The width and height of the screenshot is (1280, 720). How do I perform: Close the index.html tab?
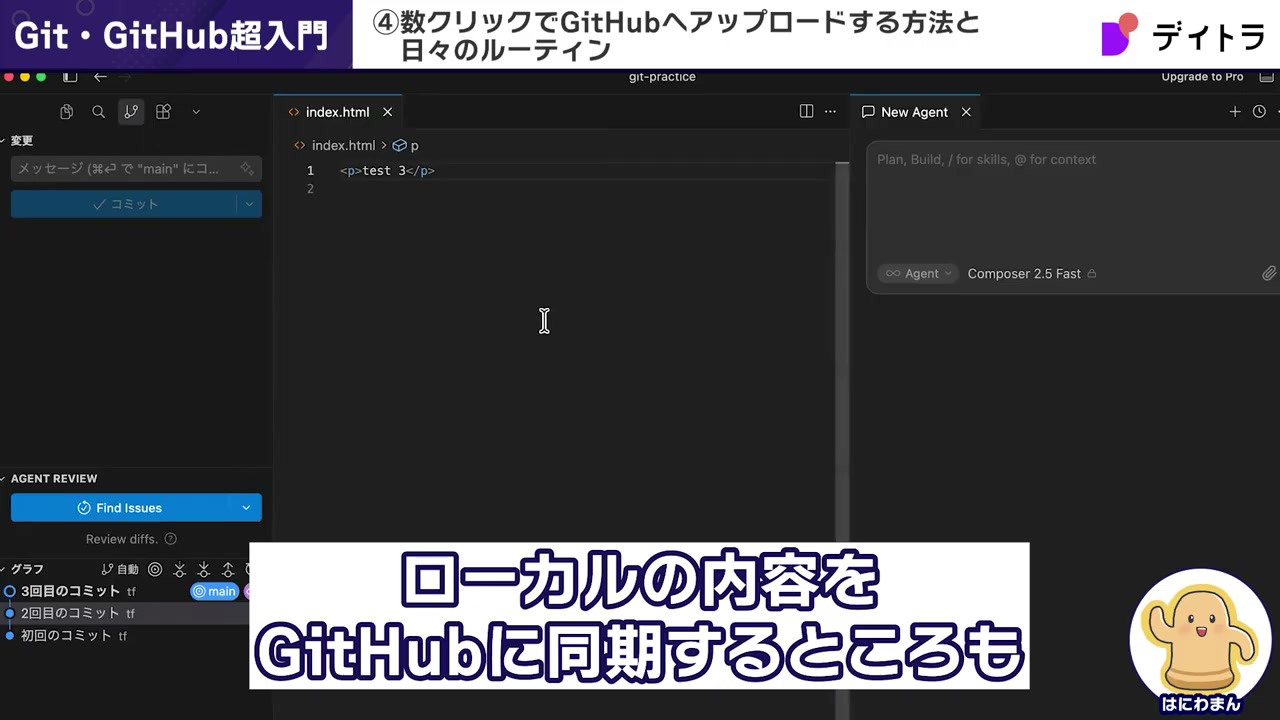[x=387, y=112]
